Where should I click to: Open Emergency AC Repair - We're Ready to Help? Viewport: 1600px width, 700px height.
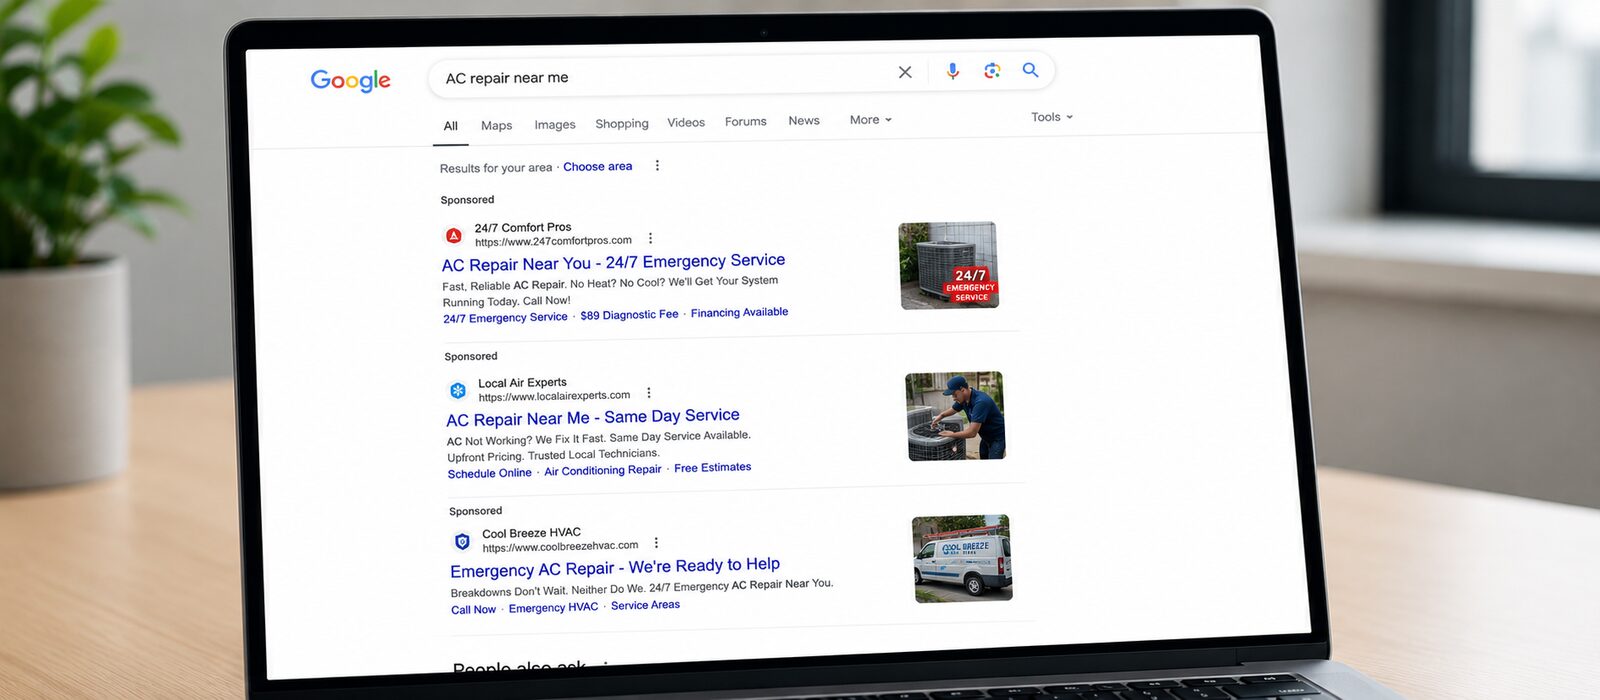tap(615, 567)
